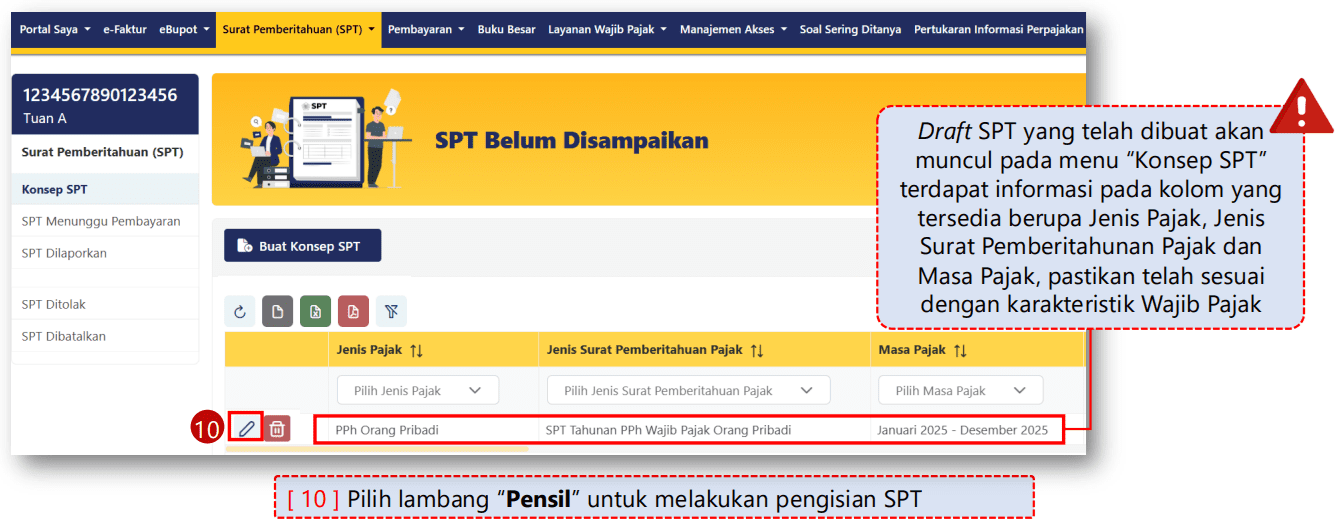Click the Surat Pemberitahuan (SPT) sidebar heading
This screenshot has width=1337, height=524.
coord(102,152)
